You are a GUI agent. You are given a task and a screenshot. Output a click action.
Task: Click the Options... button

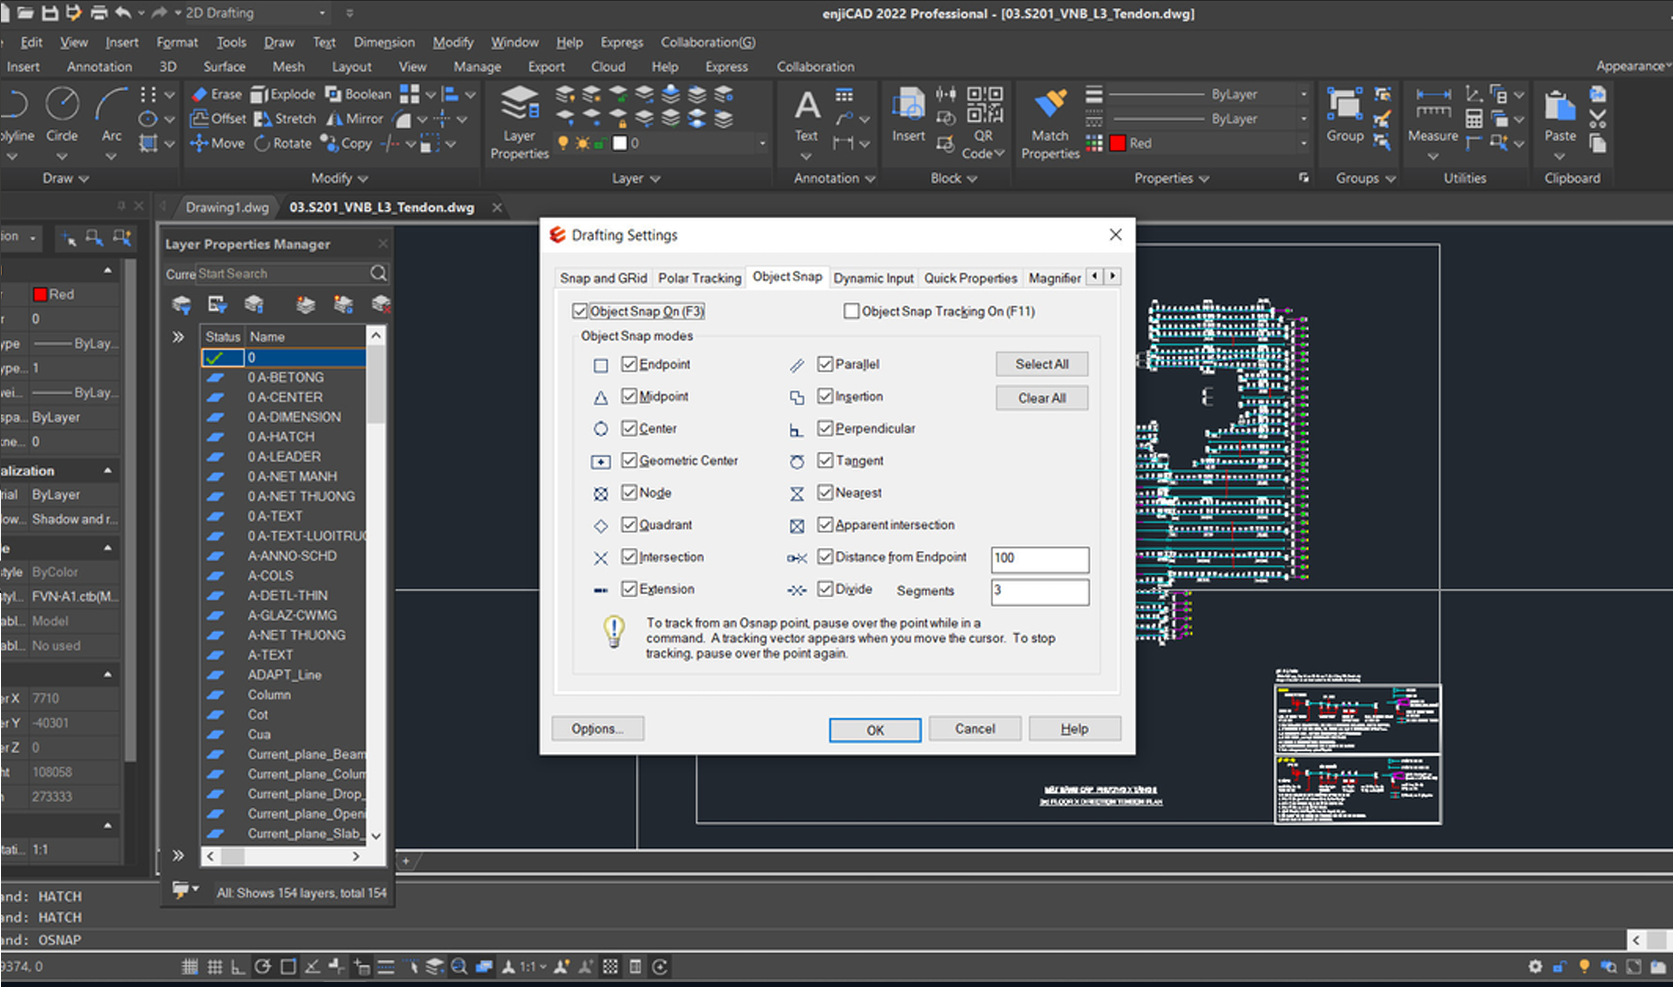(597, 729)
